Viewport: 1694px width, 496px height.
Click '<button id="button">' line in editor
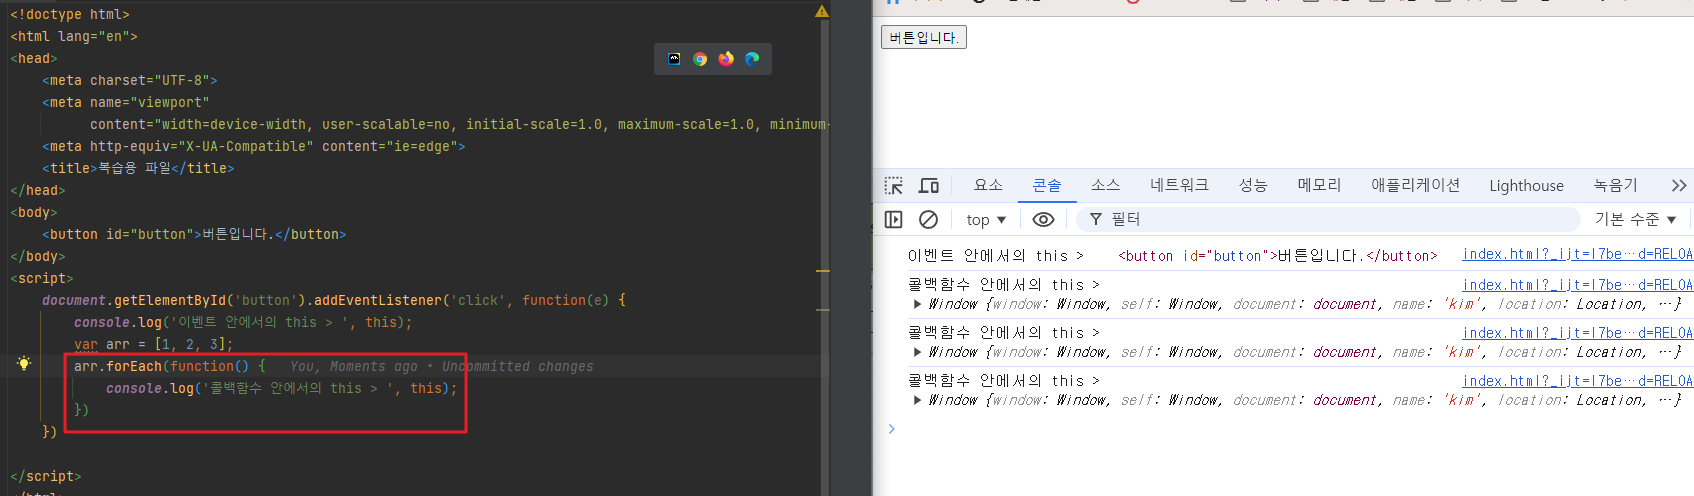194,234
